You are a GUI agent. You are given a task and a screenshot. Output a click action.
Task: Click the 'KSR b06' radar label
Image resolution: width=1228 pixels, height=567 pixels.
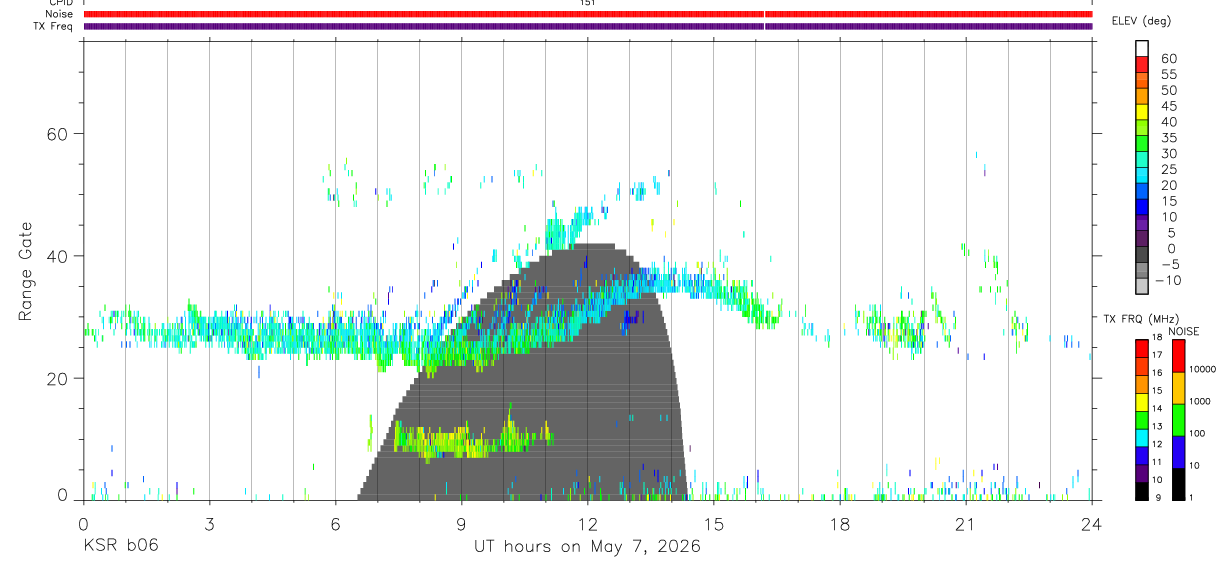pos(120,546)
